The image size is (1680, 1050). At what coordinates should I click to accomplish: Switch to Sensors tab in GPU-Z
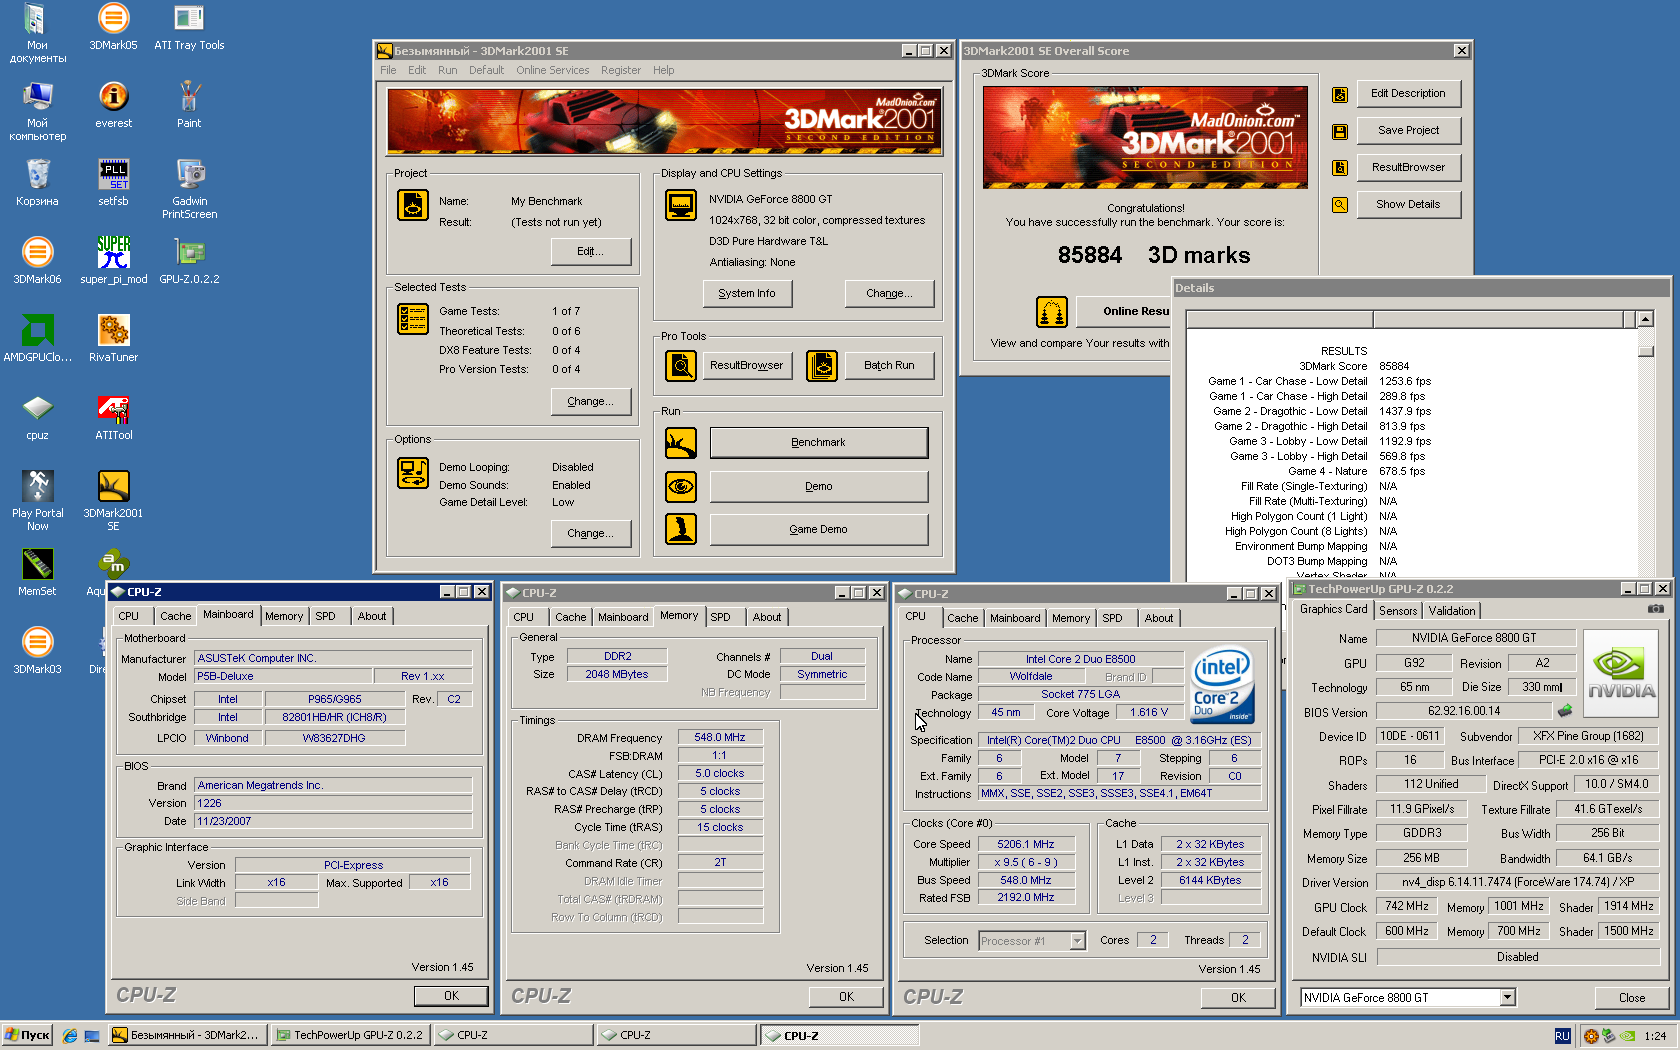pyautogui.click(x=1398, y=611)
